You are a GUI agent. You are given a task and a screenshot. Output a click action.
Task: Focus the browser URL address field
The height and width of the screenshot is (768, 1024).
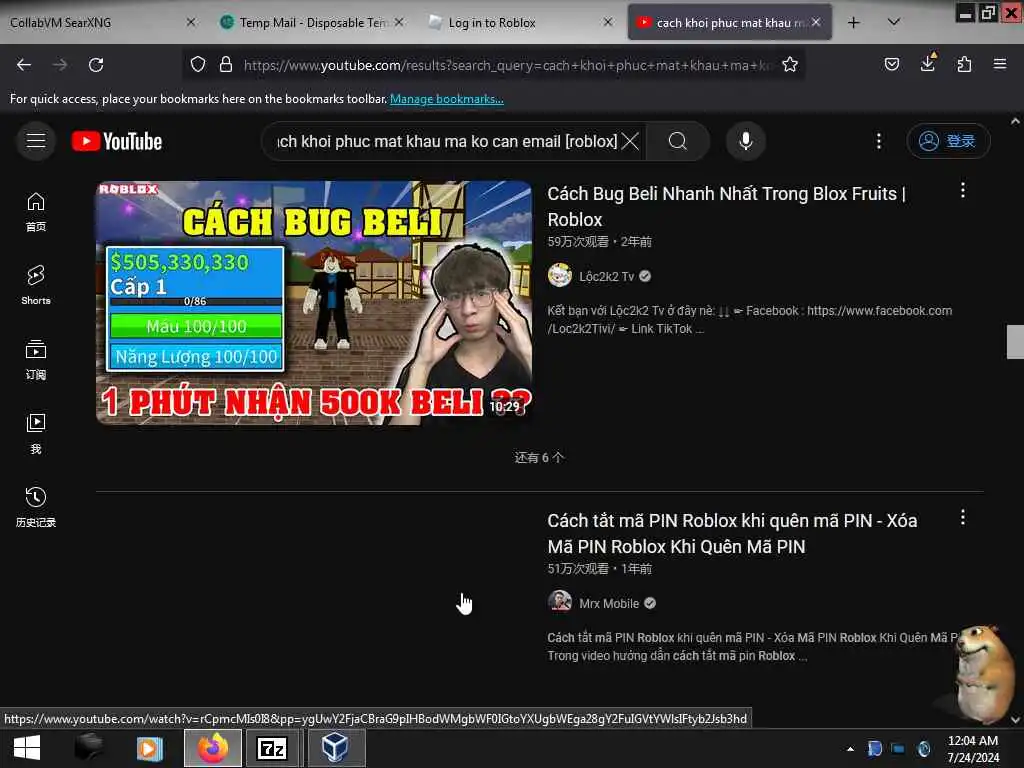click(x=507, y=65)
